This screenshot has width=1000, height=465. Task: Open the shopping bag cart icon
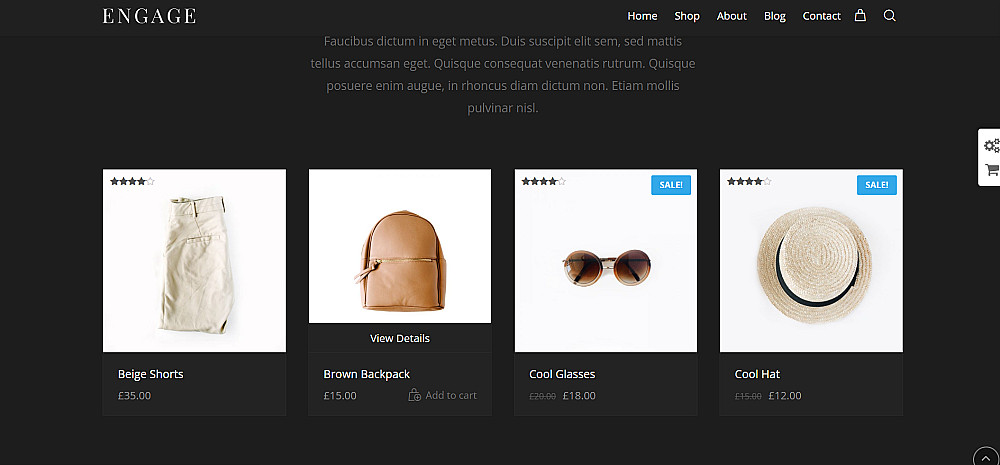point(860,16)
